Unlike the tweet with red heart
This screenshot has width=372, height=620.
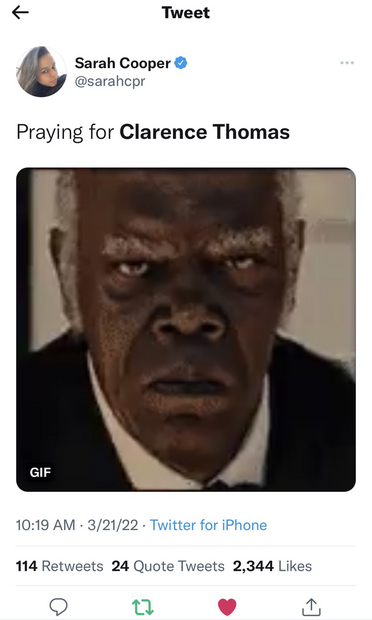(x=227, y=607)
